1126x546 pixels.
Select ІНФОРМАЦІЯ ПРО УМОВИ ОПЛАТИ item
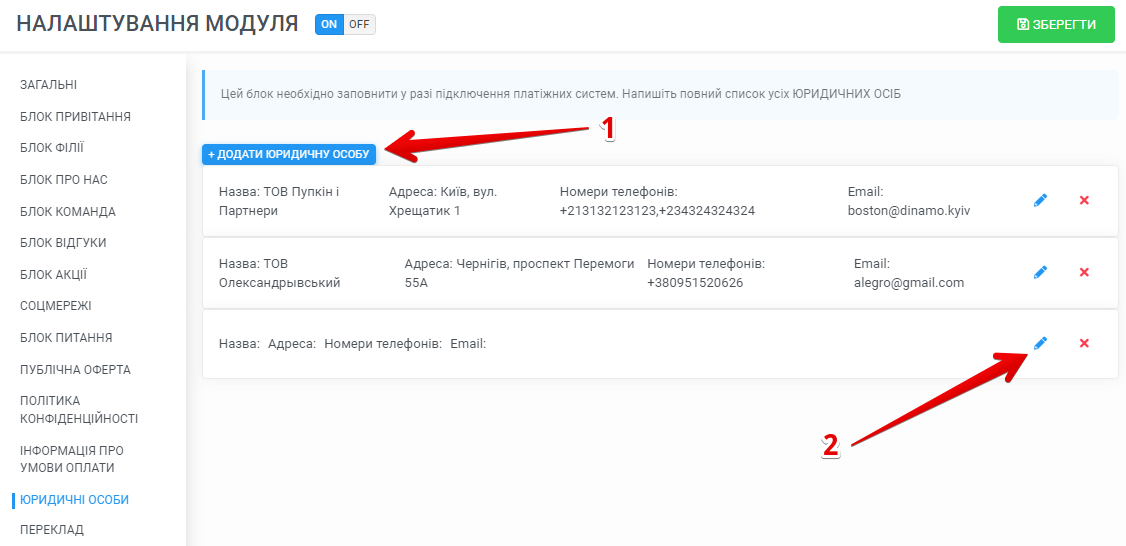pos(72,459)
